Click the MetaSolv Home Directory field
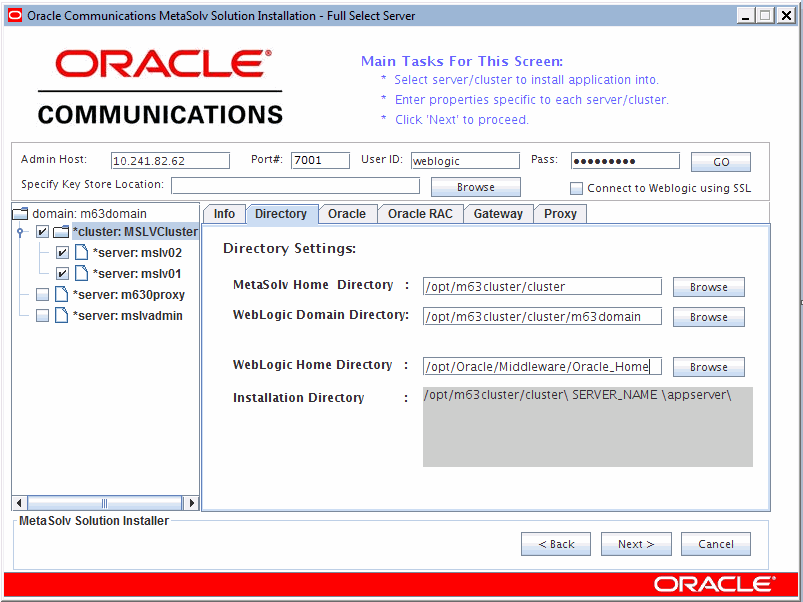Image resolution: width=803 pixels, height=602 pixels. pyautogui.click(x=543, y=286)
